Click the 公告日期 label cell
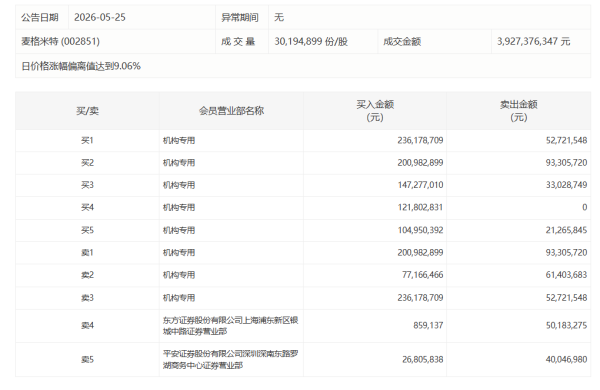600x390 pixels. pos(42,18)
